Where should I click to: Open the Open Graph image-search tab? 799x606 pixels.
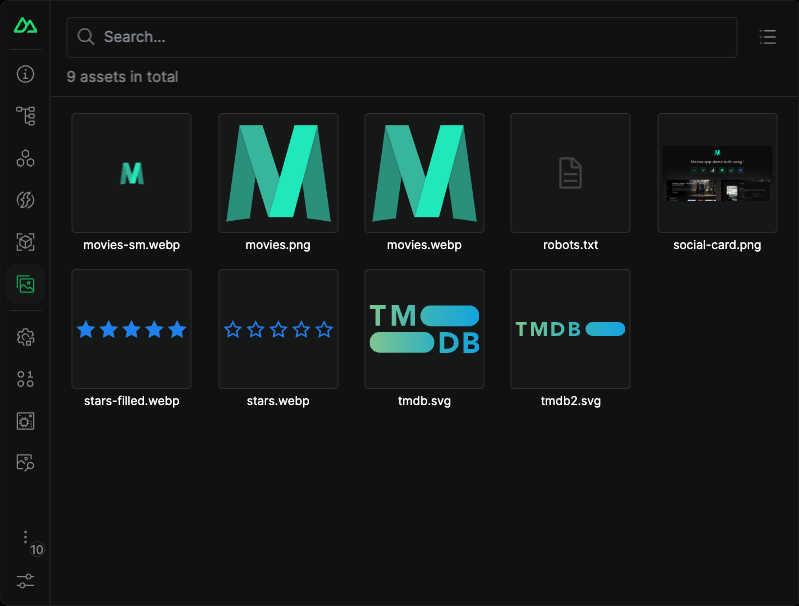pos(25,463)
